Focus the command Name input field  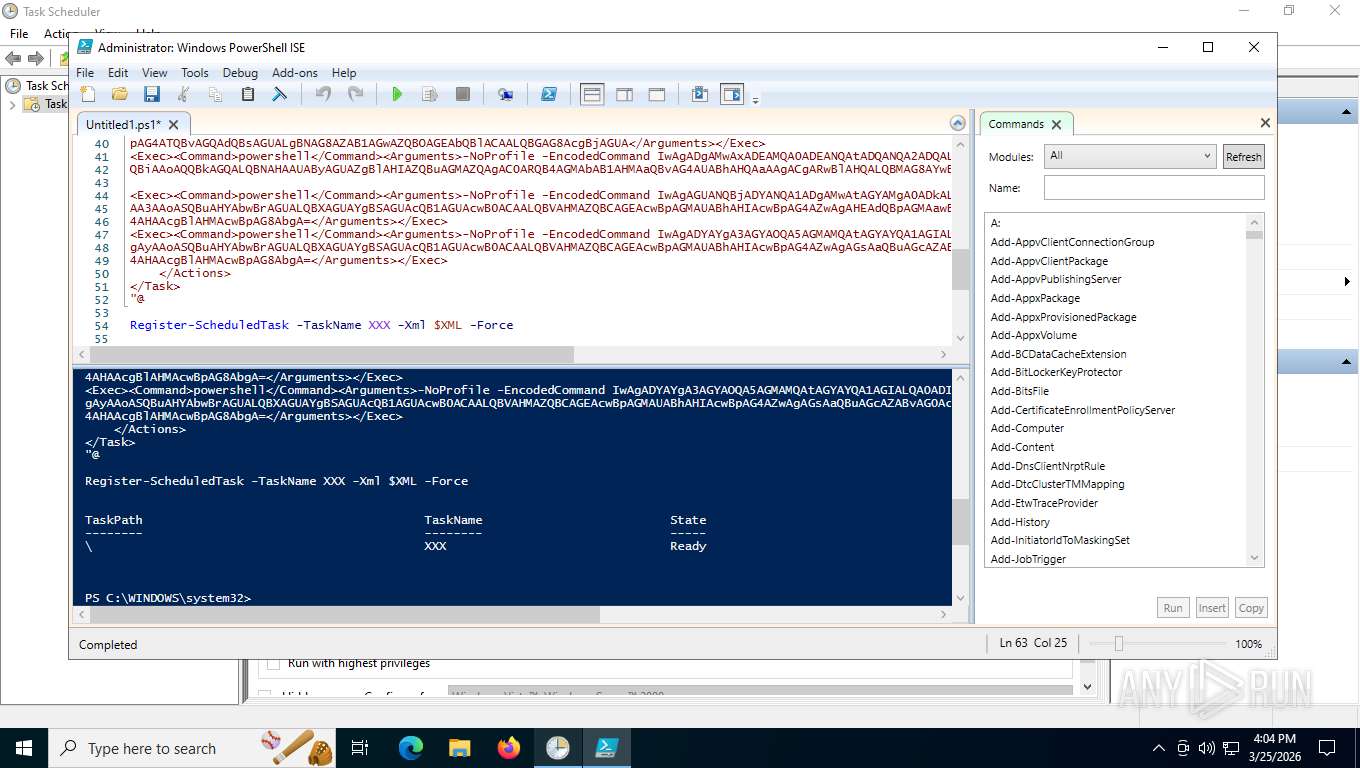(x=1154, y=188)
